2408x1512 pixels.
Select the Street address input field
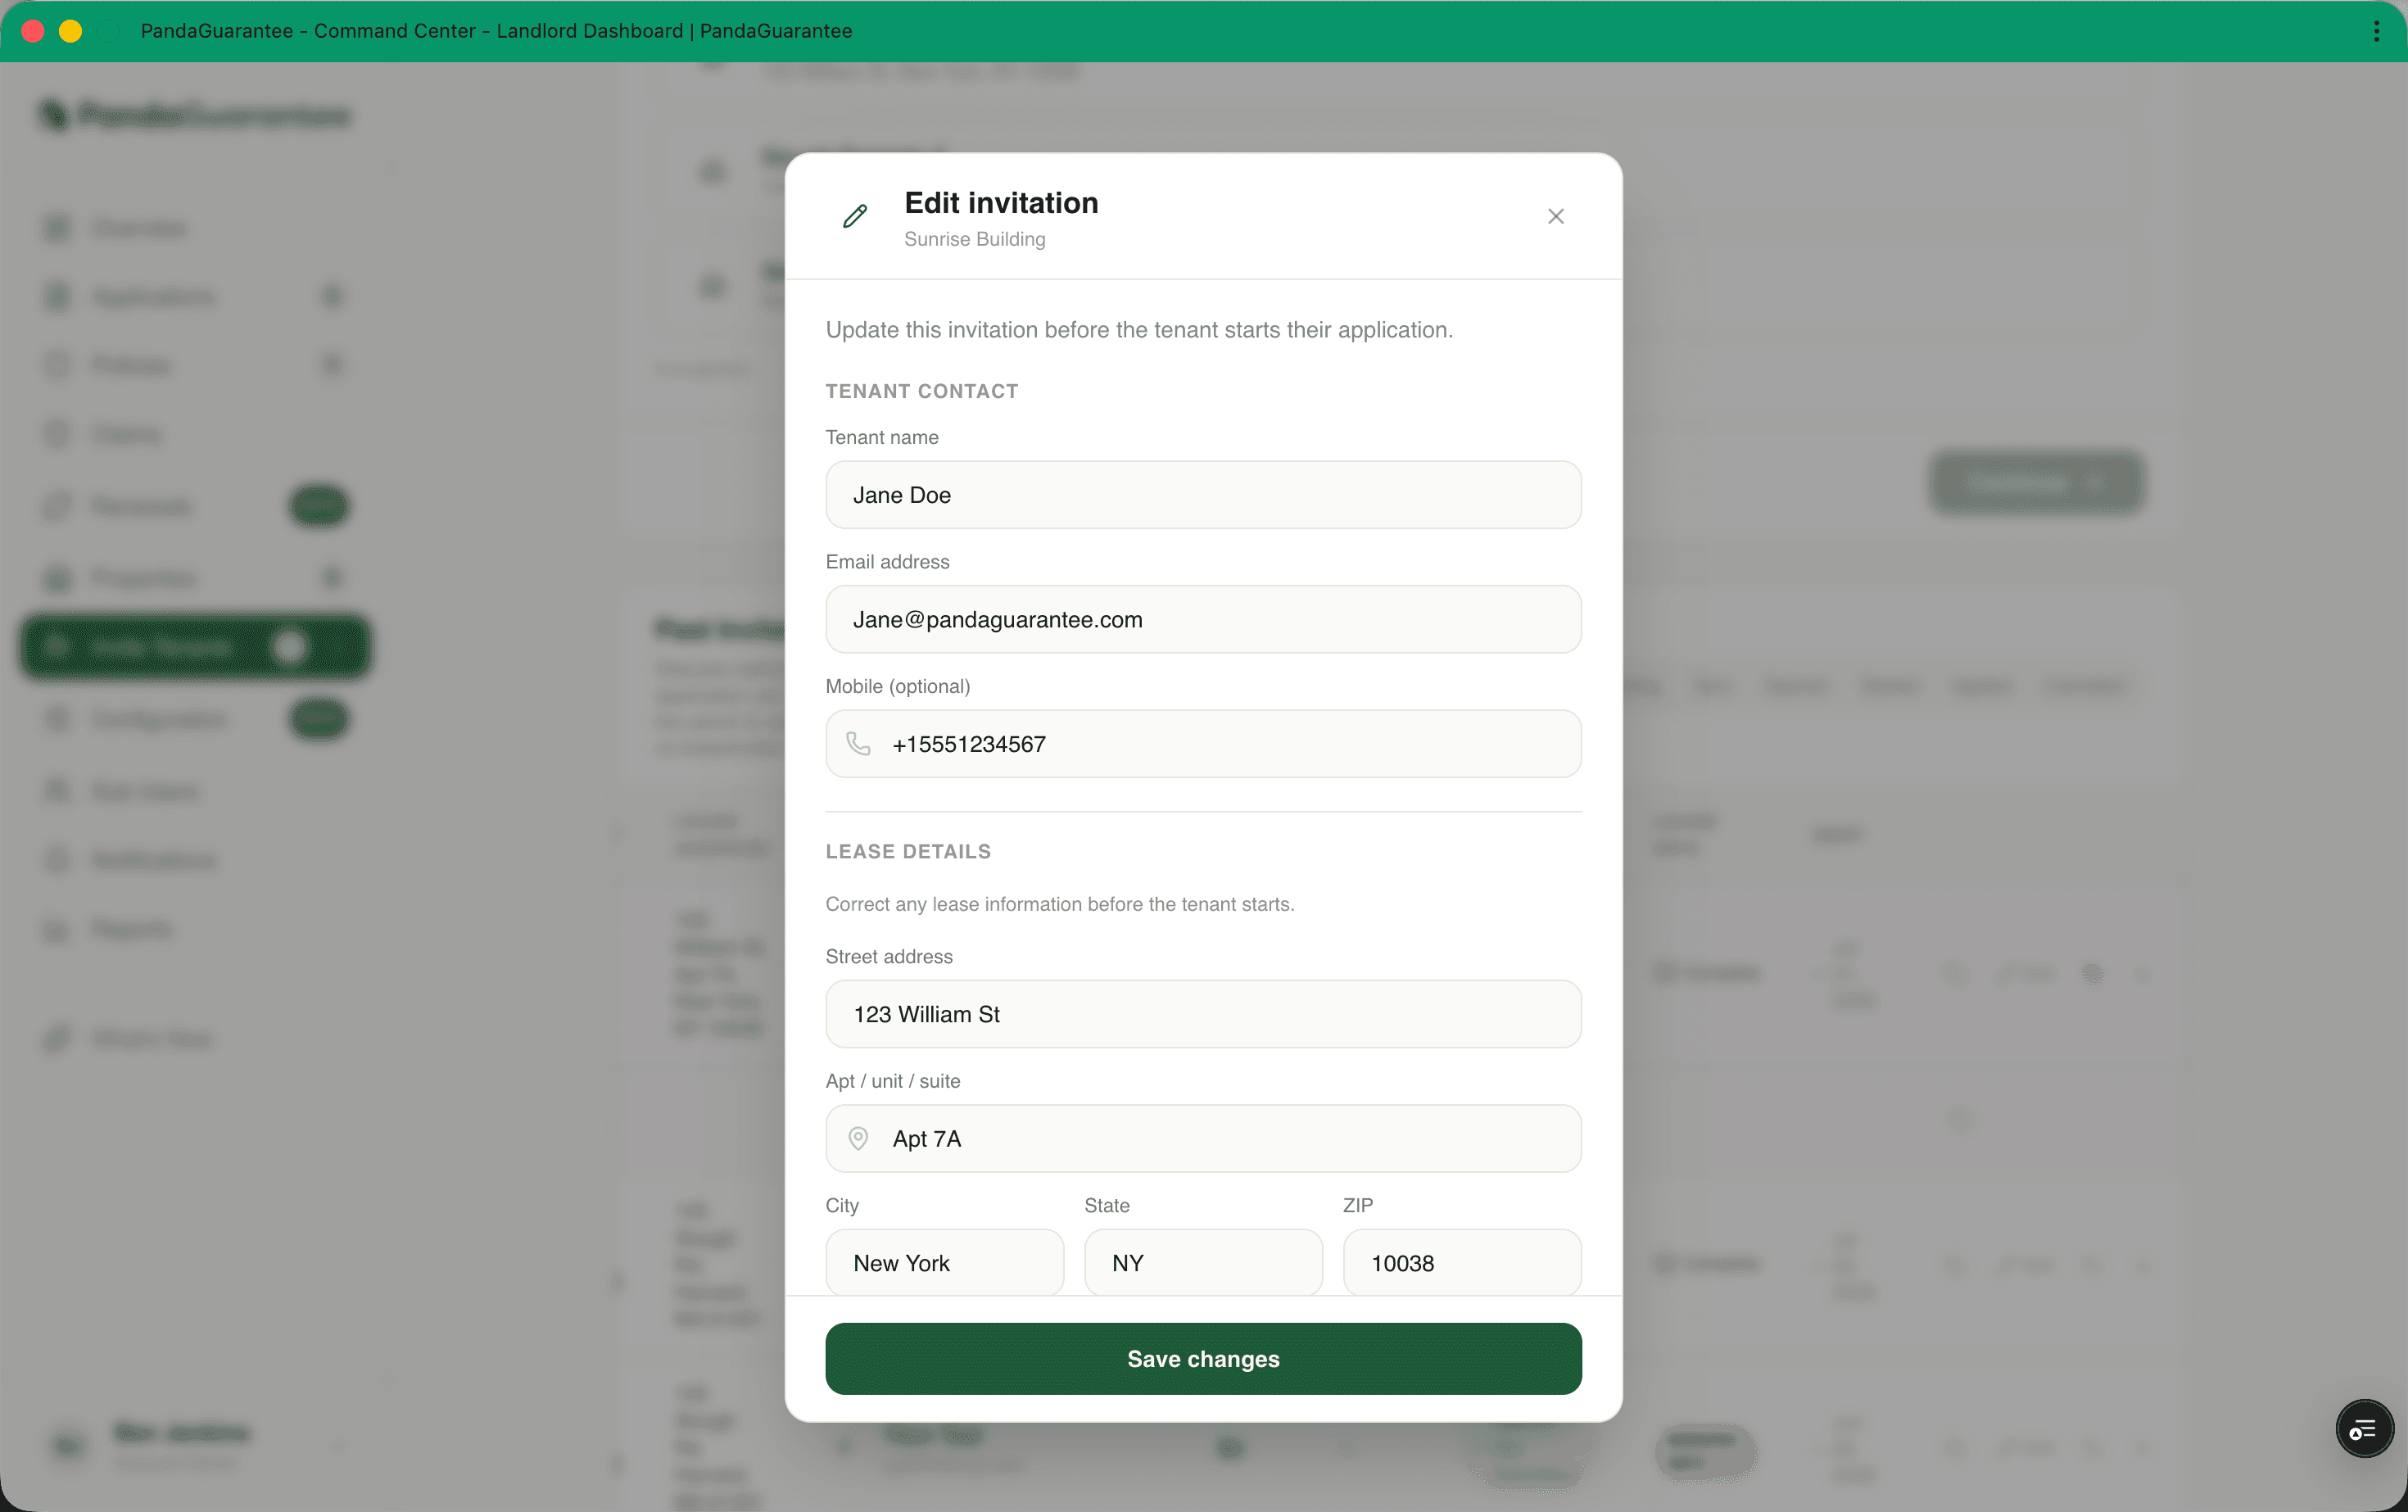(x=1203, y=1014)
